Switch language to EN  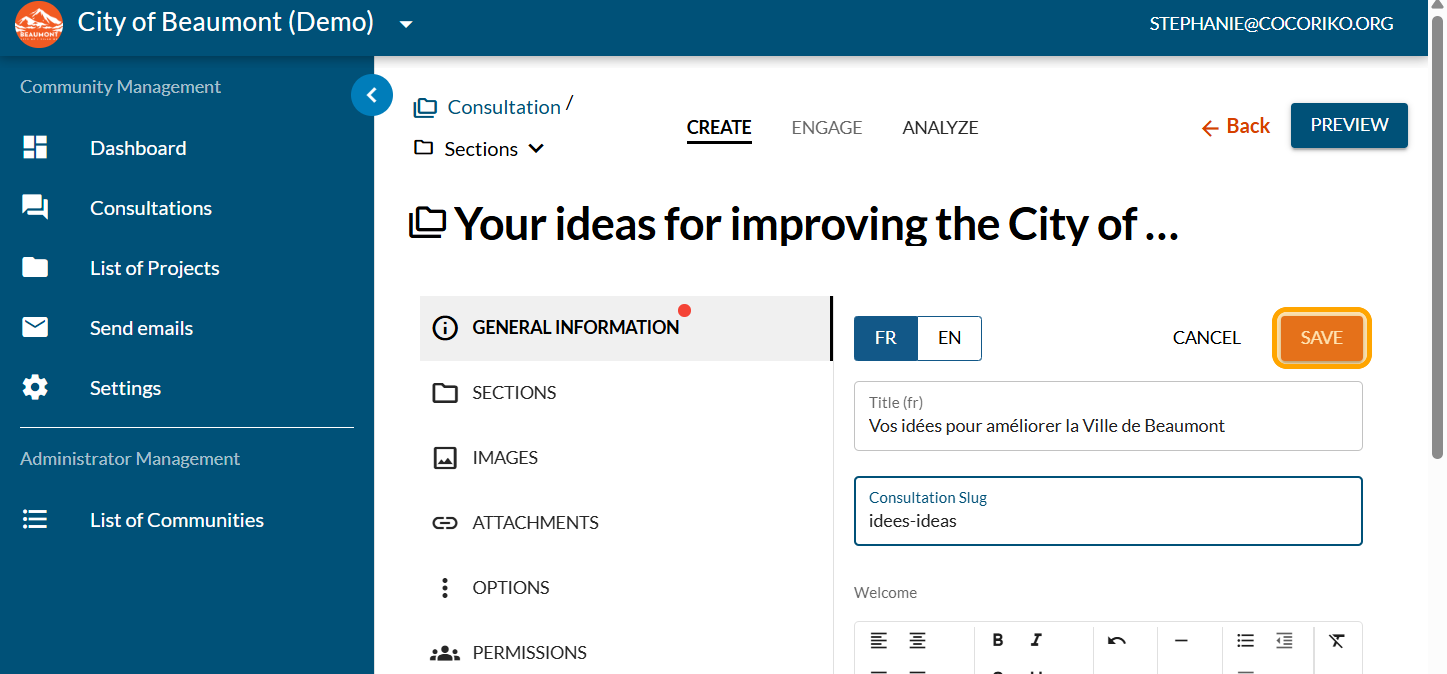pos(949,338)
